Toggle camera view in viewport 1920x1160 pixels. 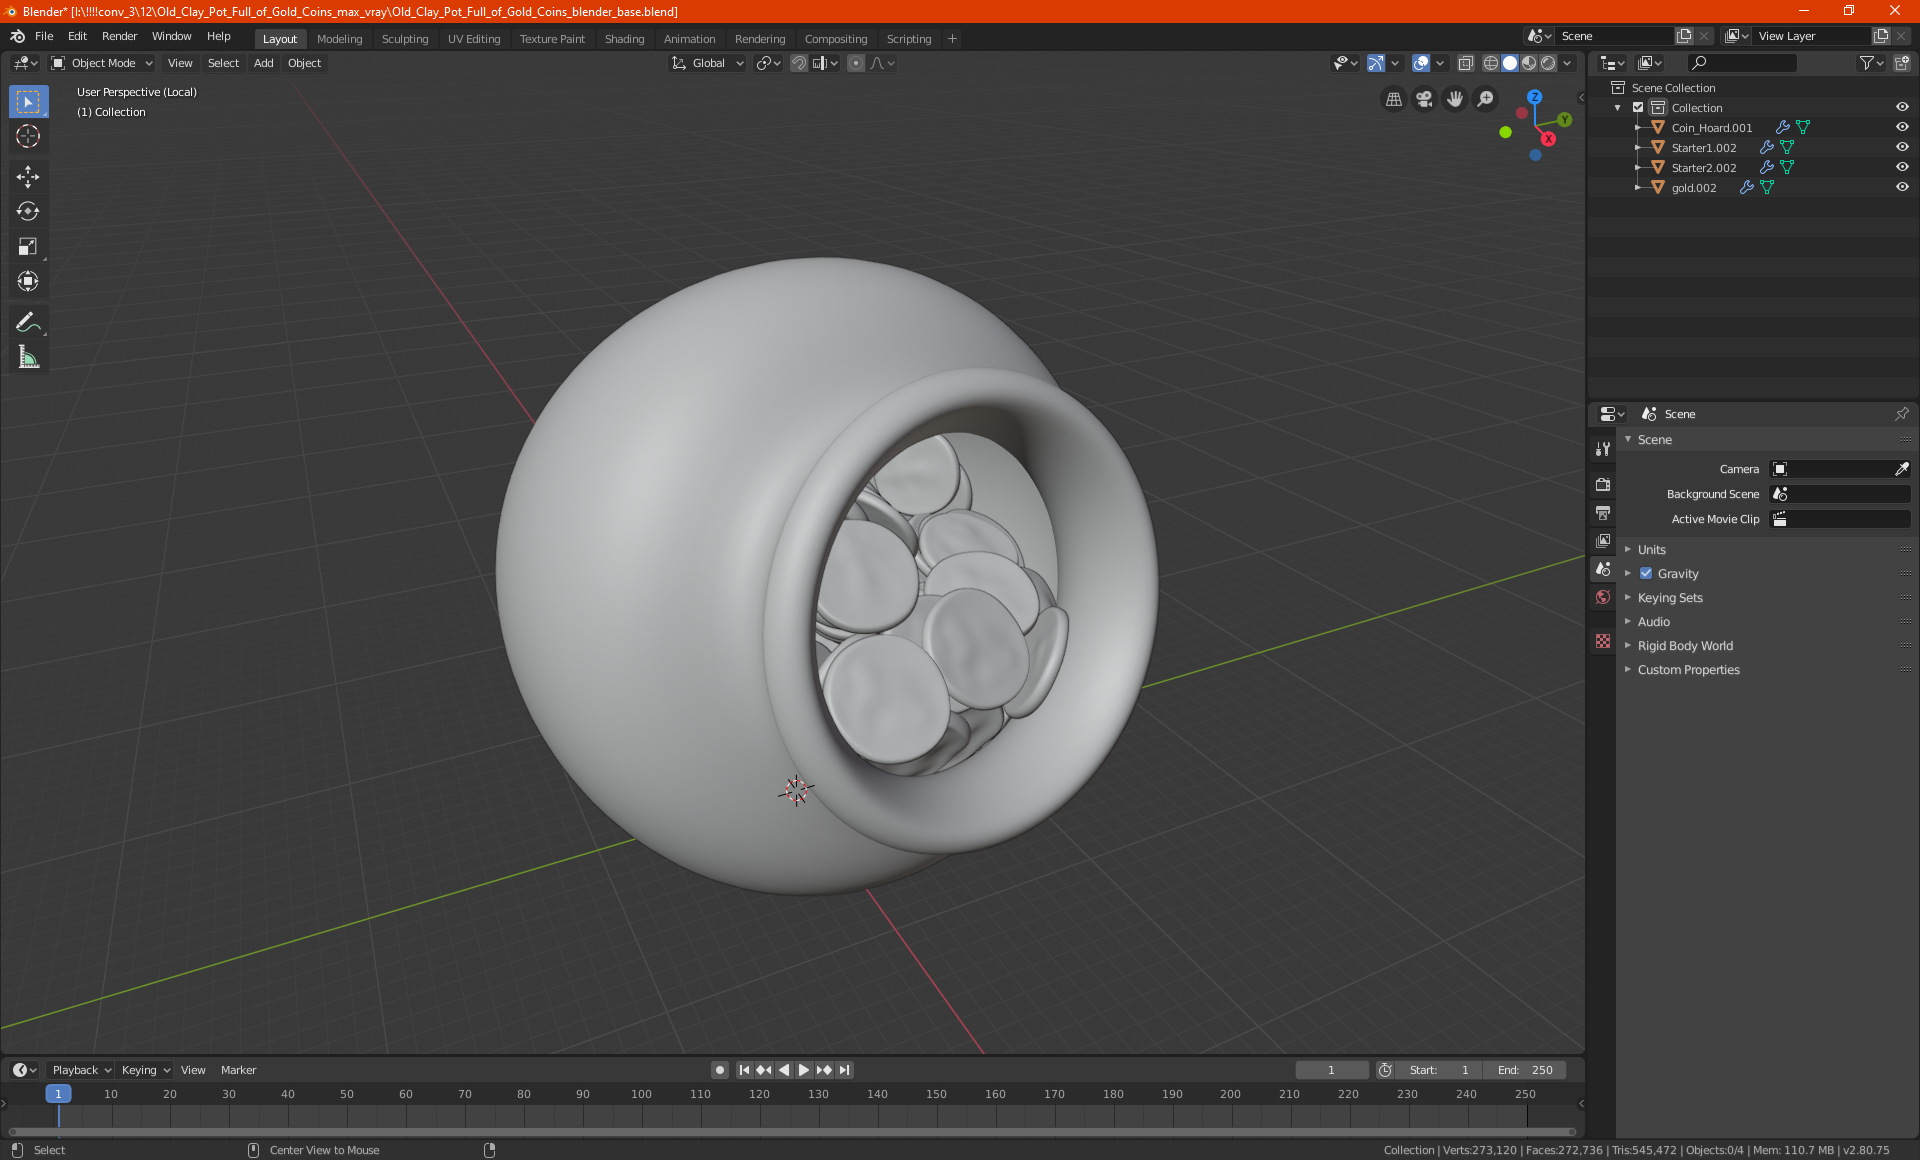[x=1424, y=99]
